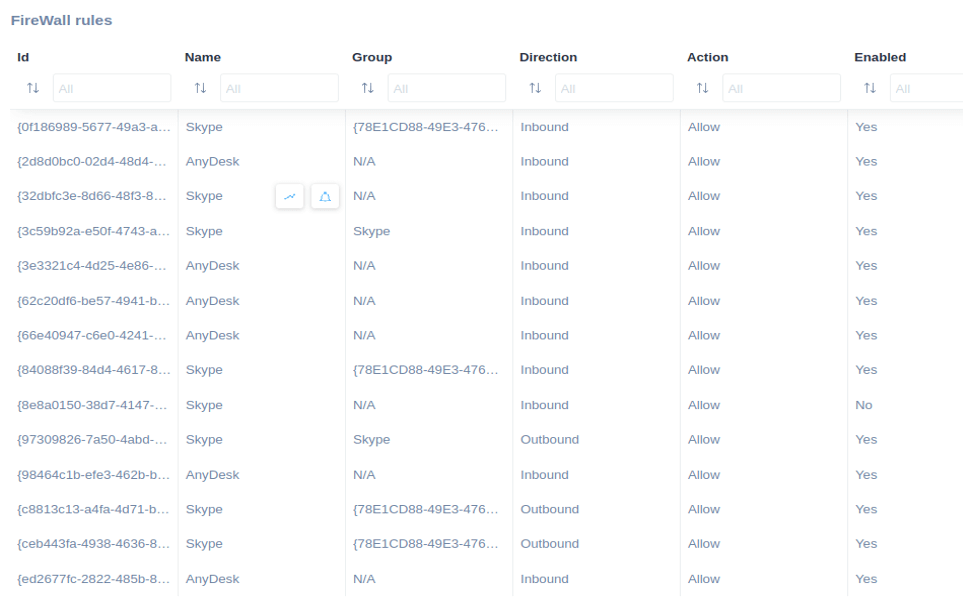The image size is (964, 612).
Task: Focus the Action column filter field
Action: 781,88
